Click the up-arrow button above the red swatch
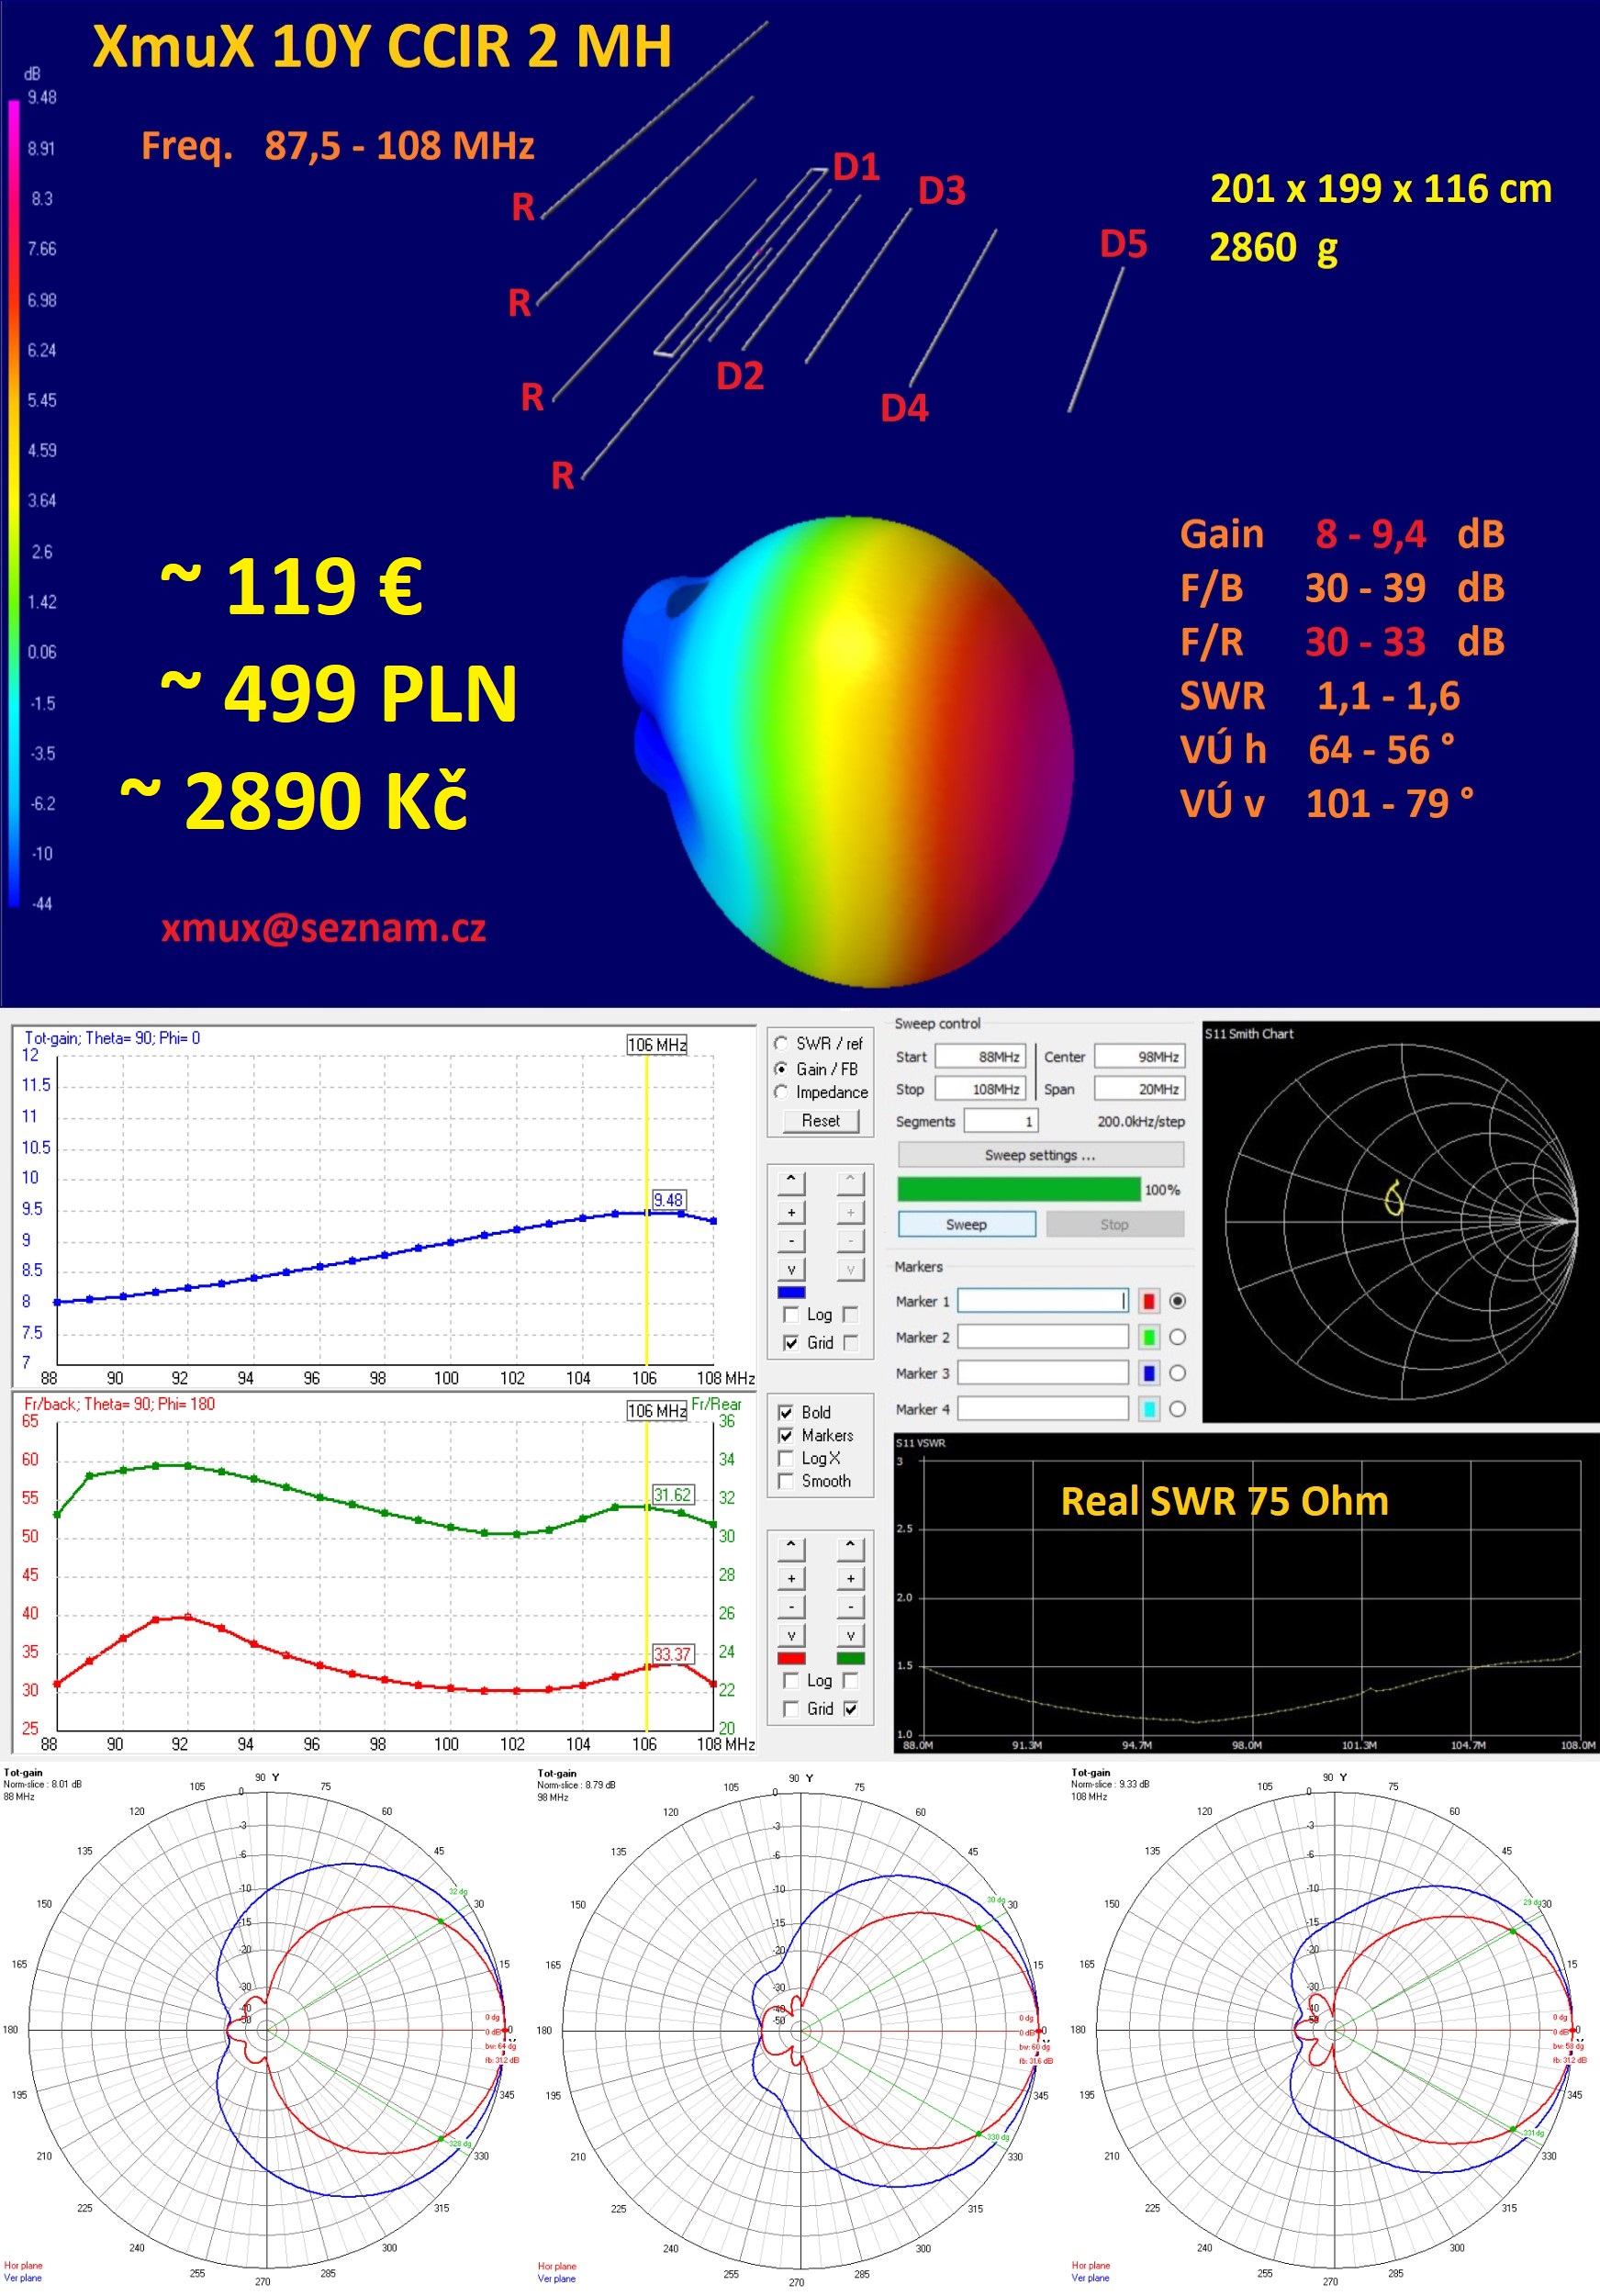Image resolution: width=1600 pixels, height=2296 pixels. [x=791, y=1548]
